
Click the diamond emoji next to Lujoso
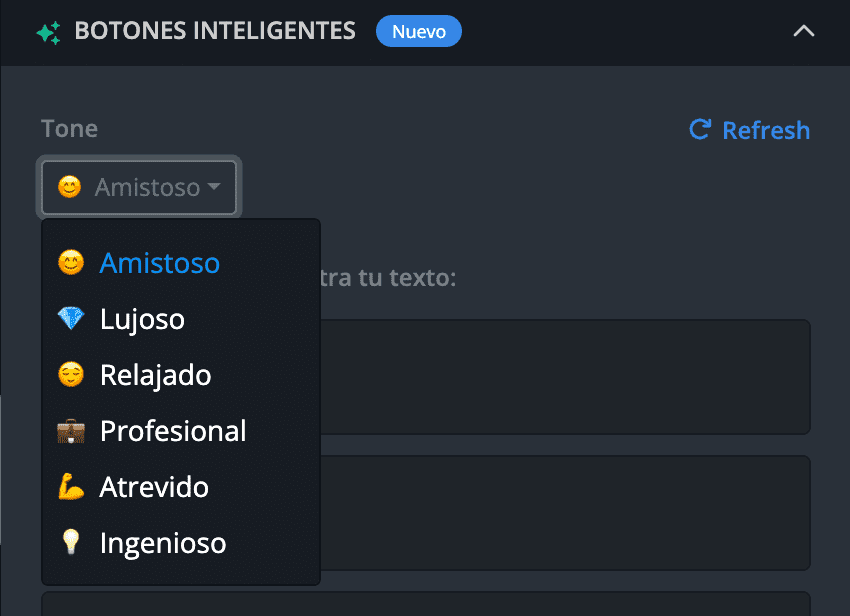coord(71,318)
